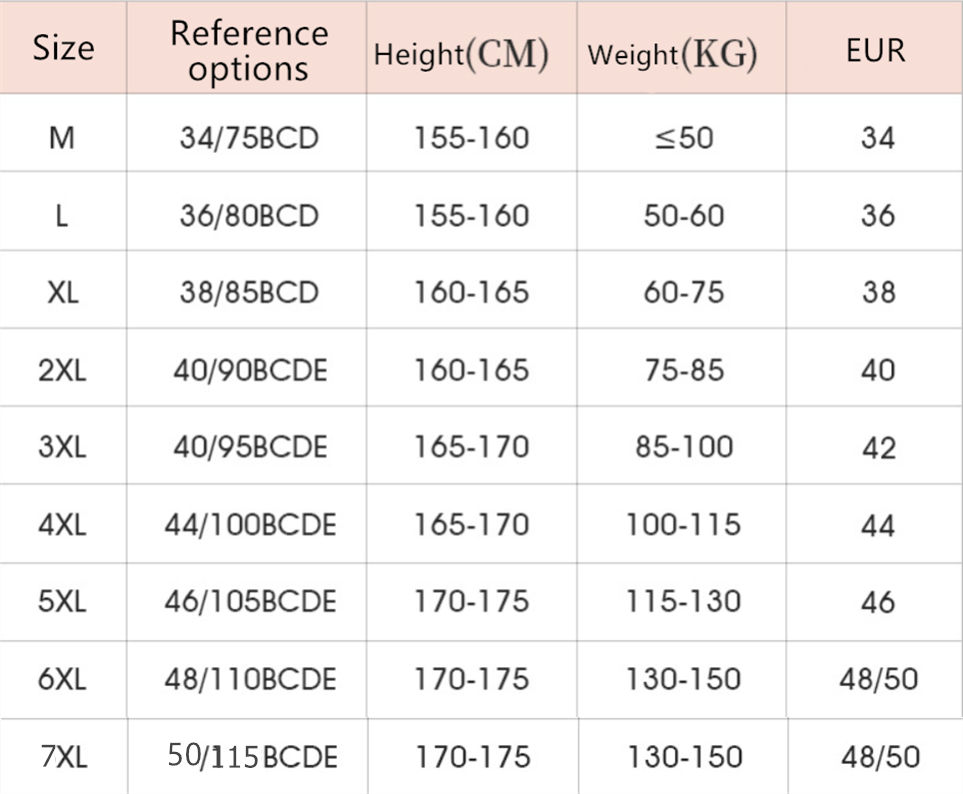Viewport: 963px width, 794px height.
Task: Click the EUR column header
Action: pos(875,51)
